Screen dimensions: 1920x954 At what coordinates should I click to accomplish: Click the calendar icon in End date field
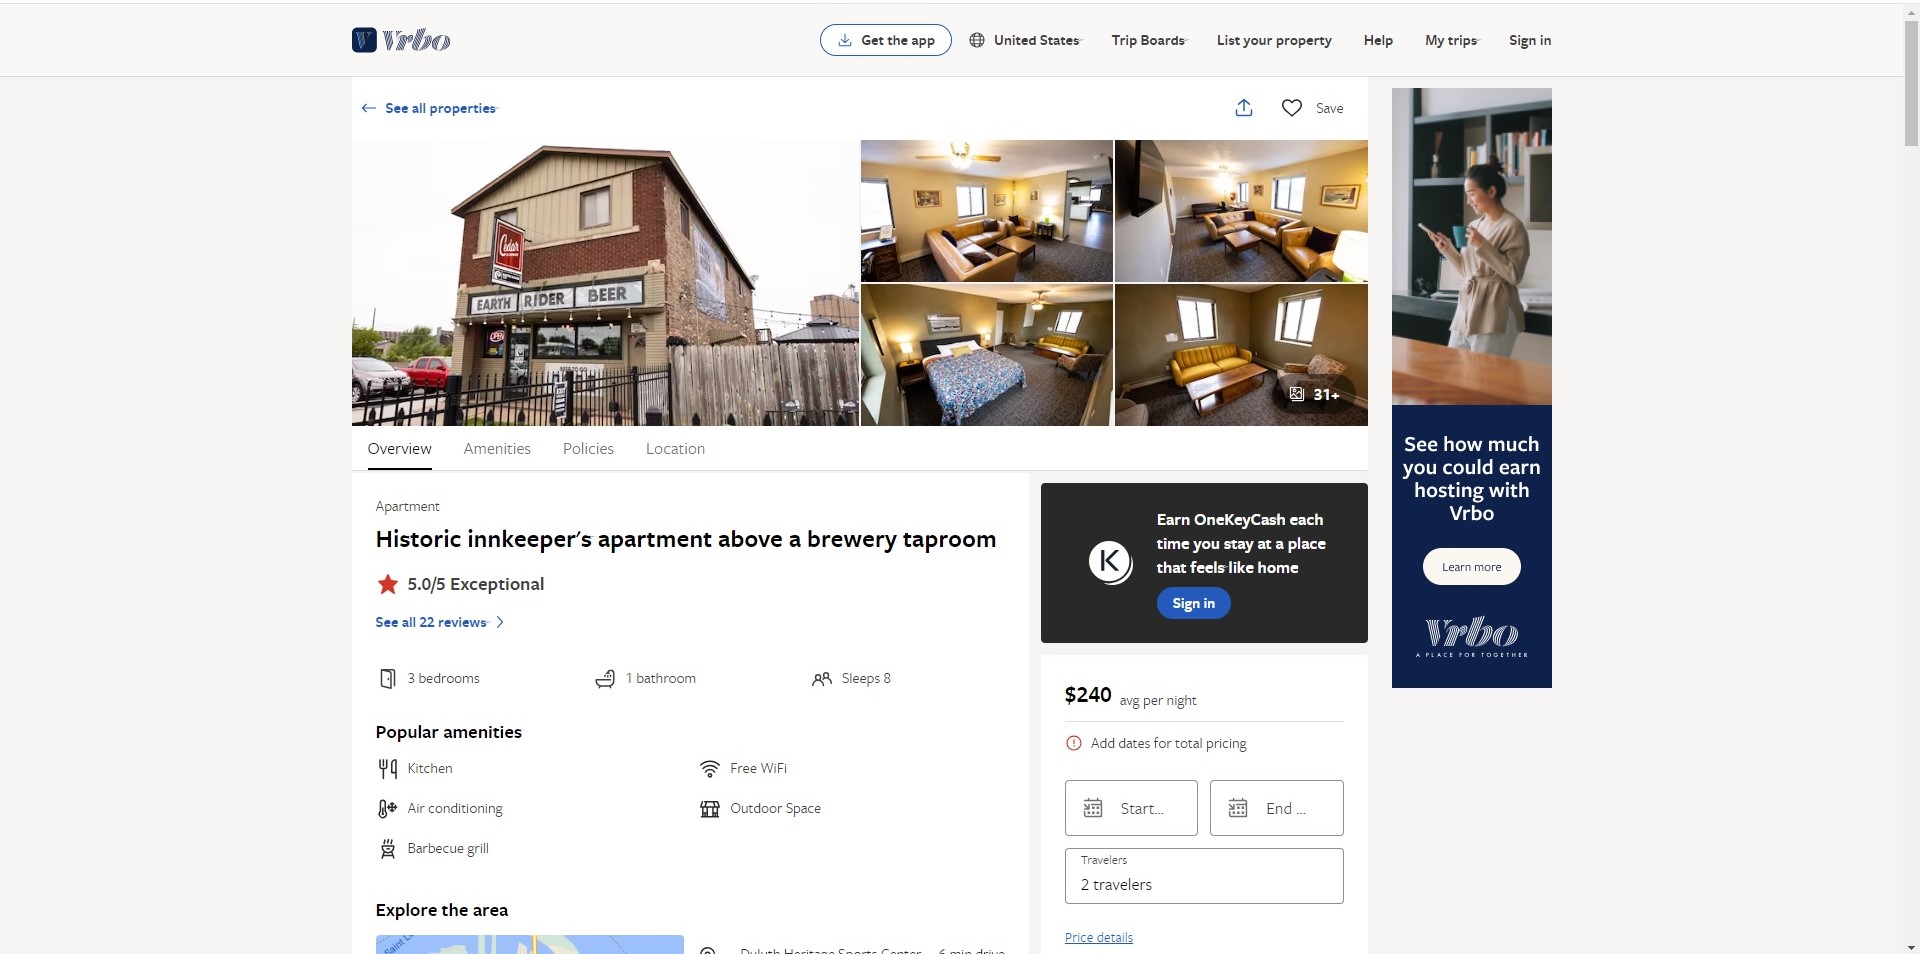tap(1238, 808)
